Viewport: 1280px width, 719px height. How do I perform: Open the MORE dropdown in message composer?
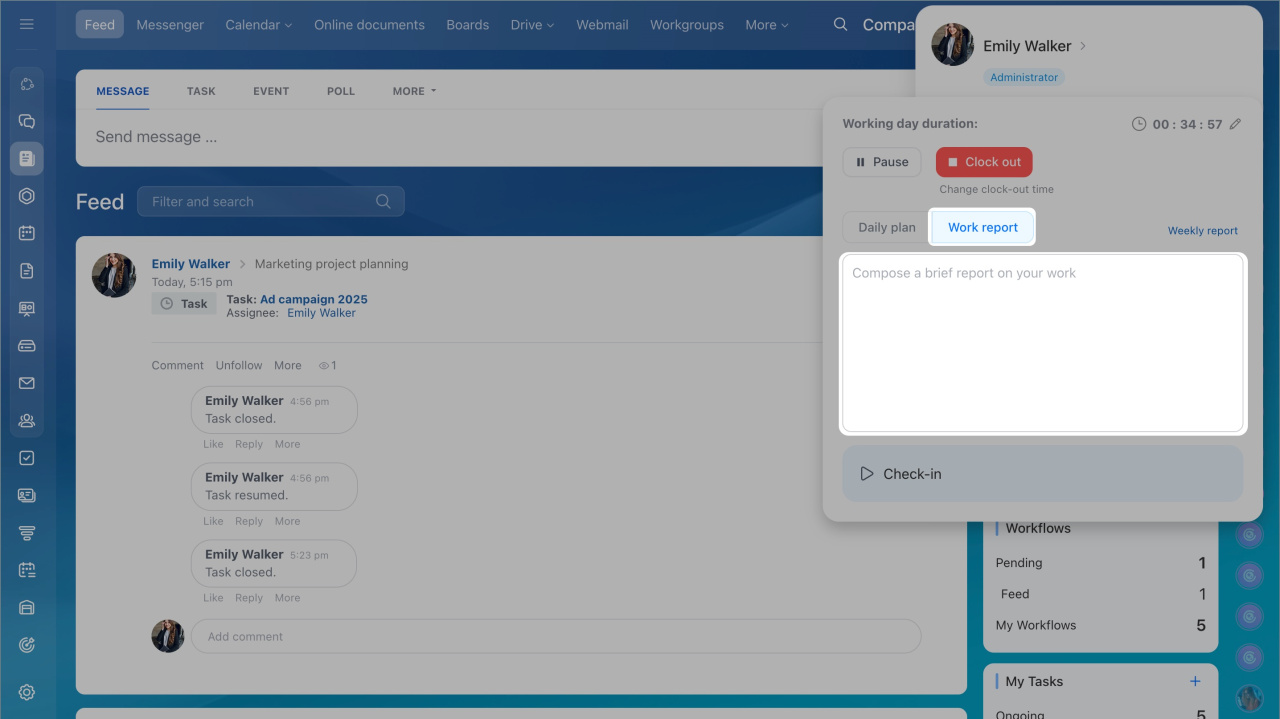pos(414,91)
